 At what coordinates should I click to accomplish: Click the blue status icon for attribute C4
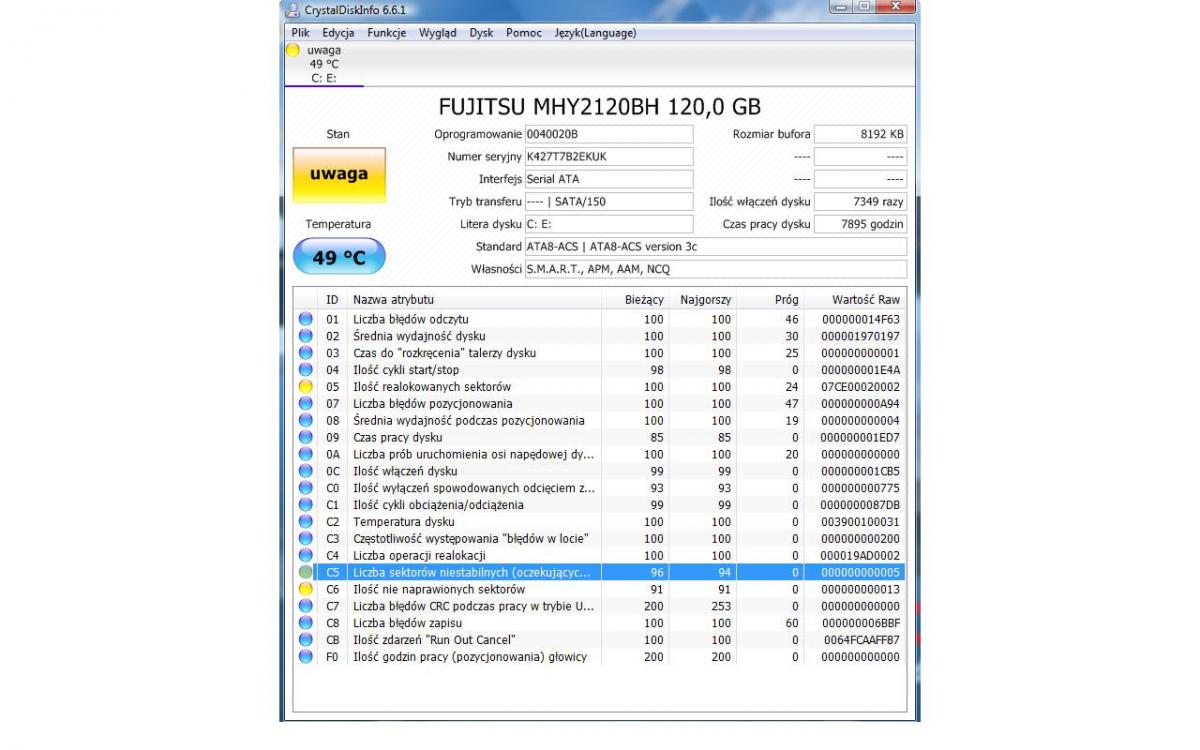(306, 556)
